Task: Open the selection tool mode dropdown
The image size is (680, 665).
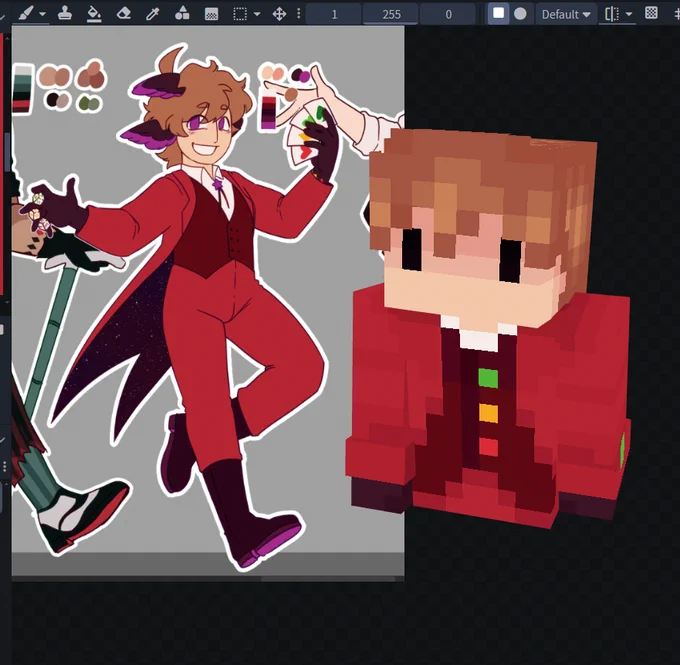Action: pyautogui.click(x=257, y=14)
